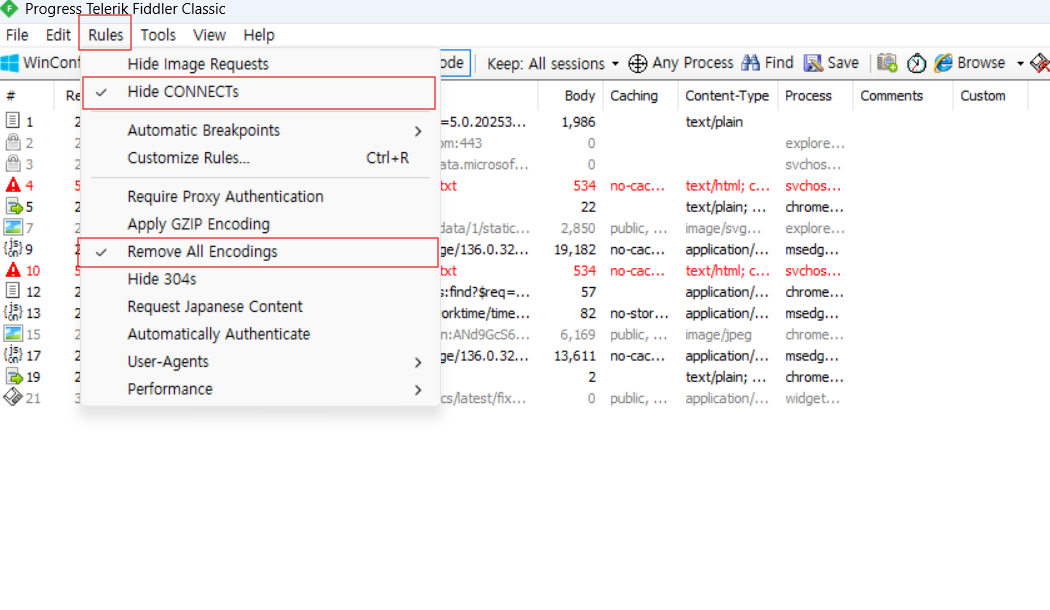This screenshot has height=610, width=1050.
Task: Sort by the Comments column header
Action: pyautogui.click(x=903, y=96)
